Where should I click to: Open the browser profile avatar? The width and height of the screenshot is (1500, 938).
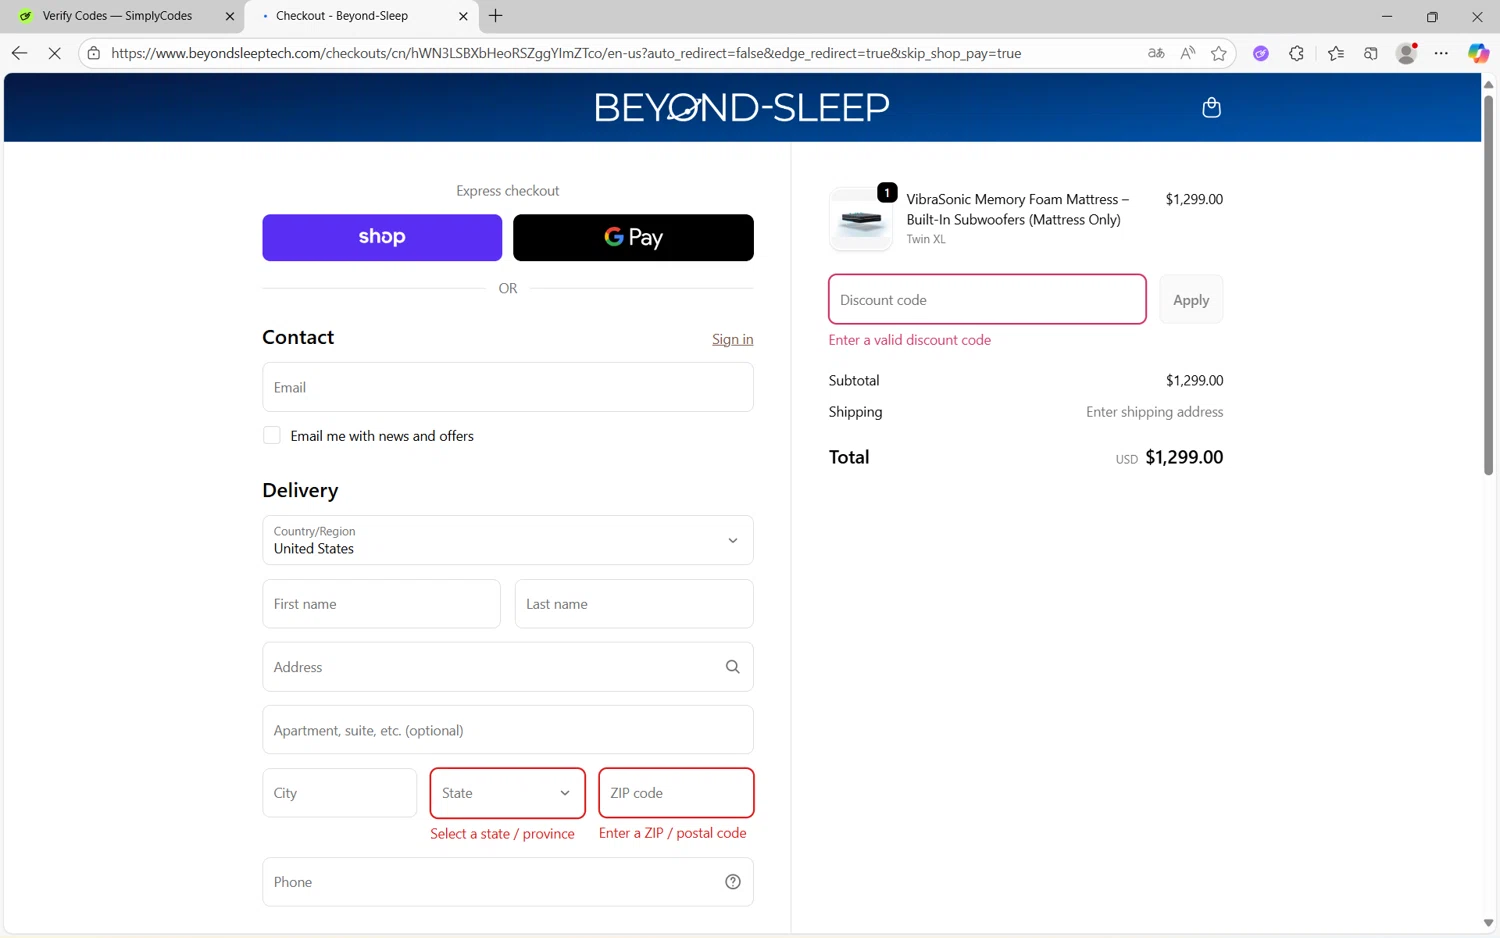[x=1406, y=53]
